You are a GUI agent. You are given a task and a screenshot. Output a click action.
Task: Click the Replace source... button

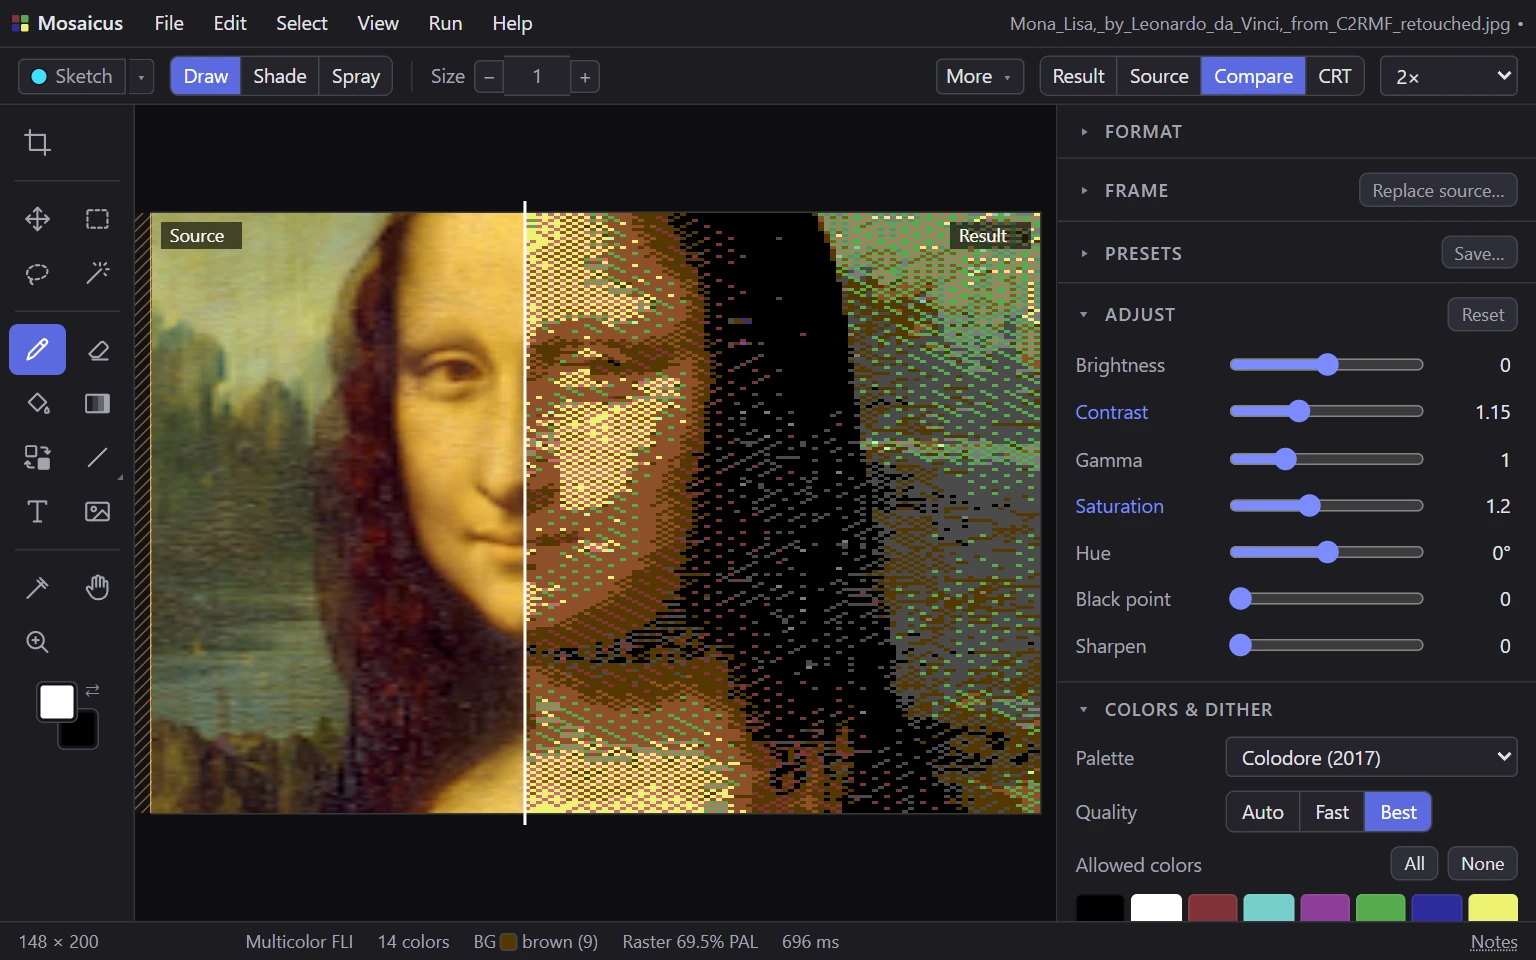pyautogui.click(x=1438, y=190)
